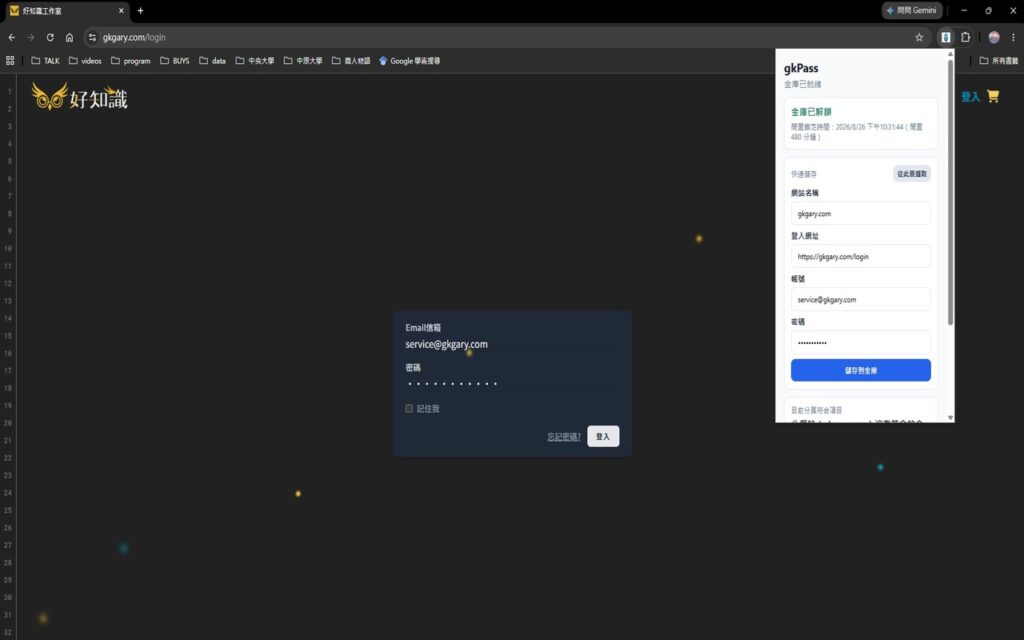The height and width of the screenshot is (640, 1024).
Task: Submit the login form with 登入 button
Action: (x=603, y=436)
